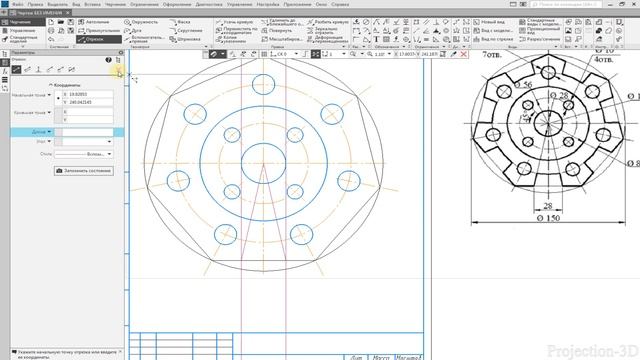This screenshot has width=640, height=360.
Task: Click the open file folder icon
Action: point(61,22)
